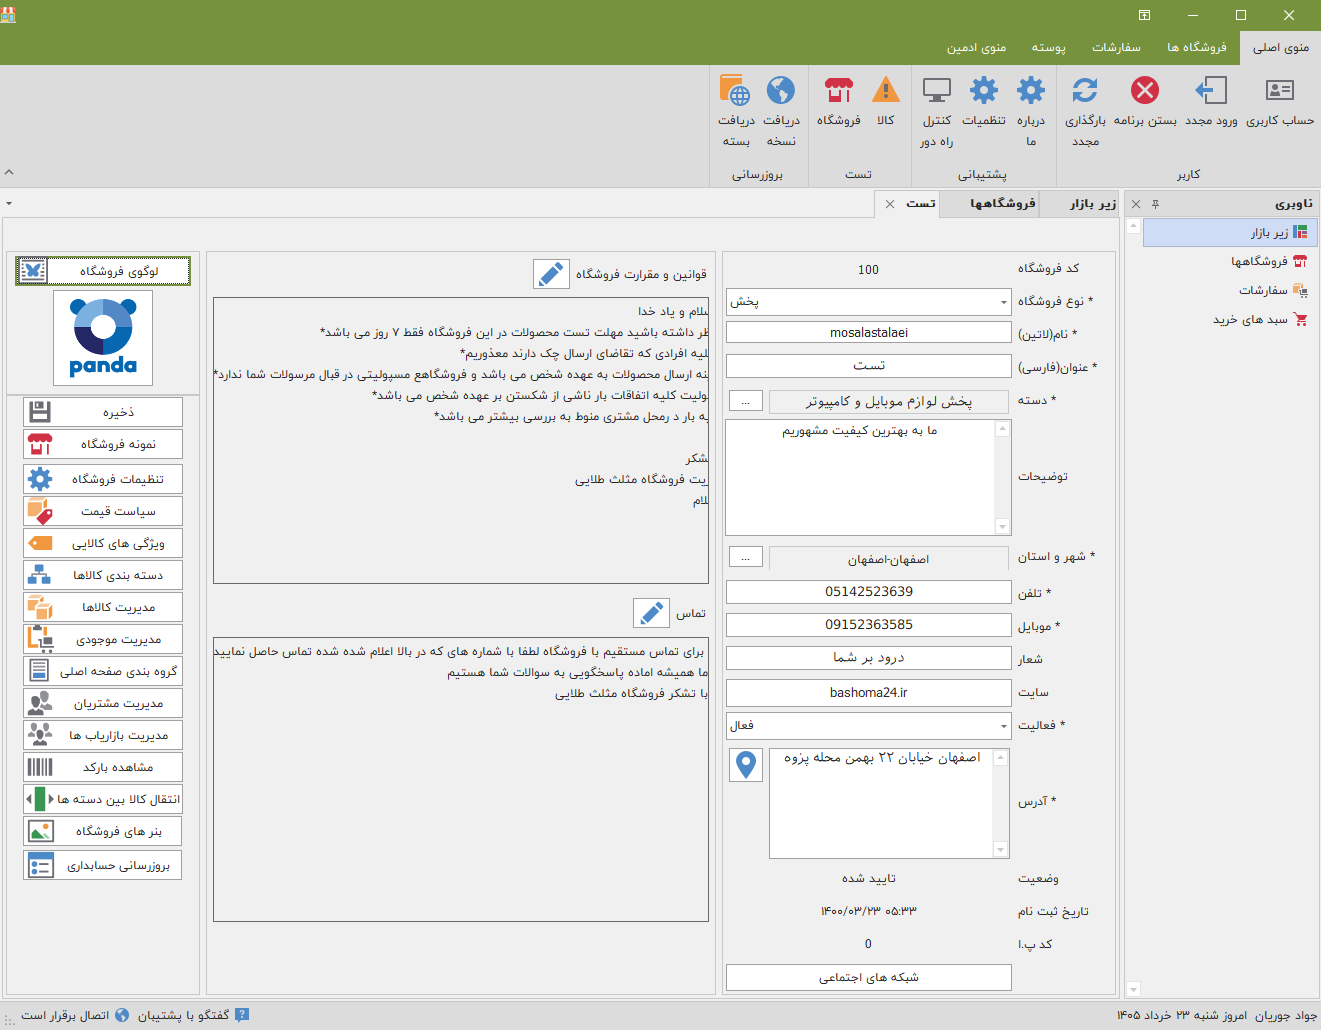Select فروشگاهها in navigation tree
The height and width of the screenshot is (1030, 1321).
(x=1231, y=261)
